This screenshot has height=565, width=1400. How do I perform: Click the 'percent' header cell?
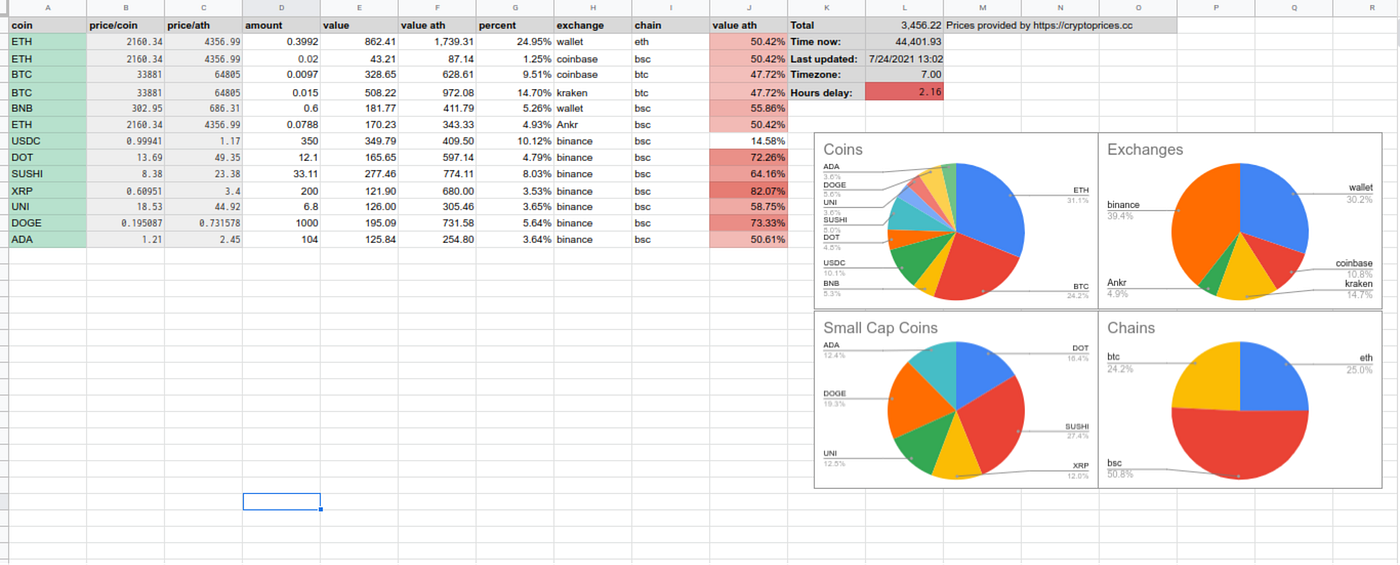(515, 25)
